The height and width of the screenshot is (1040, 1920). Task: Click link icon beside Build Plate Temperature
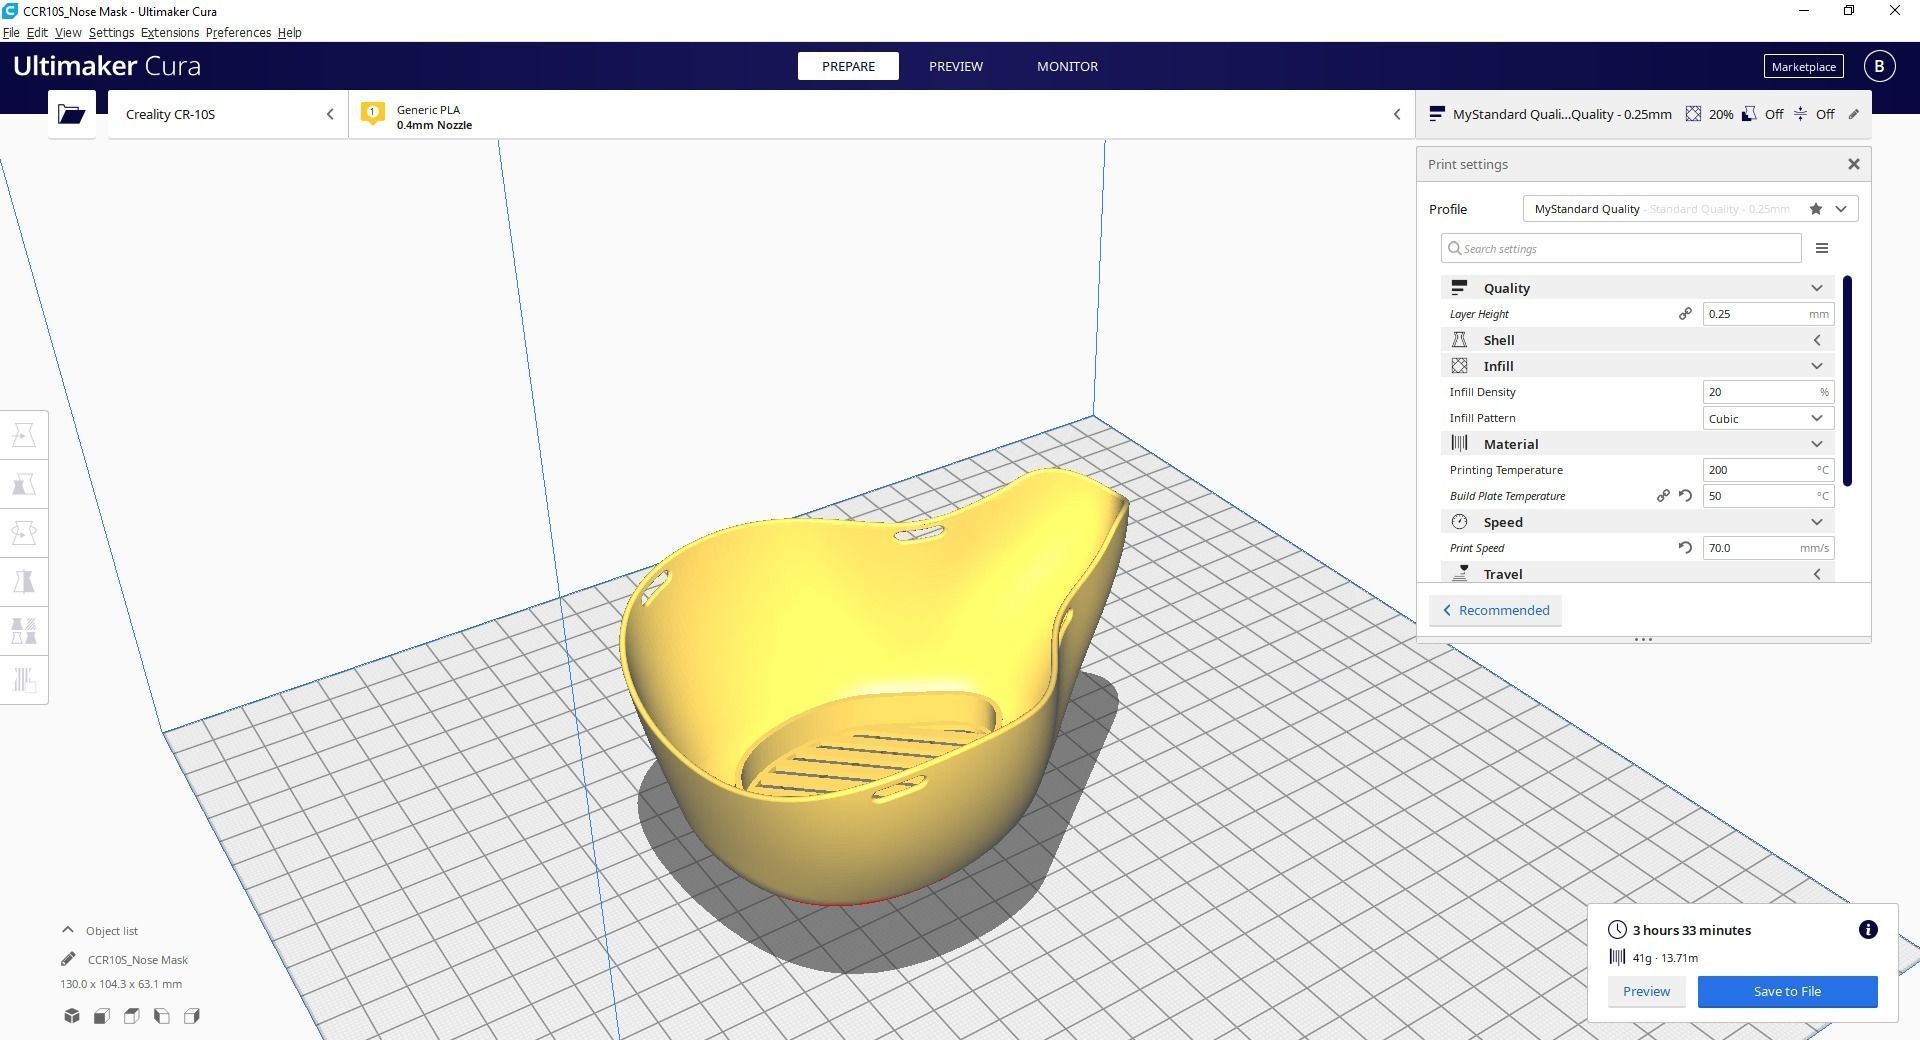pos(1663,496)
